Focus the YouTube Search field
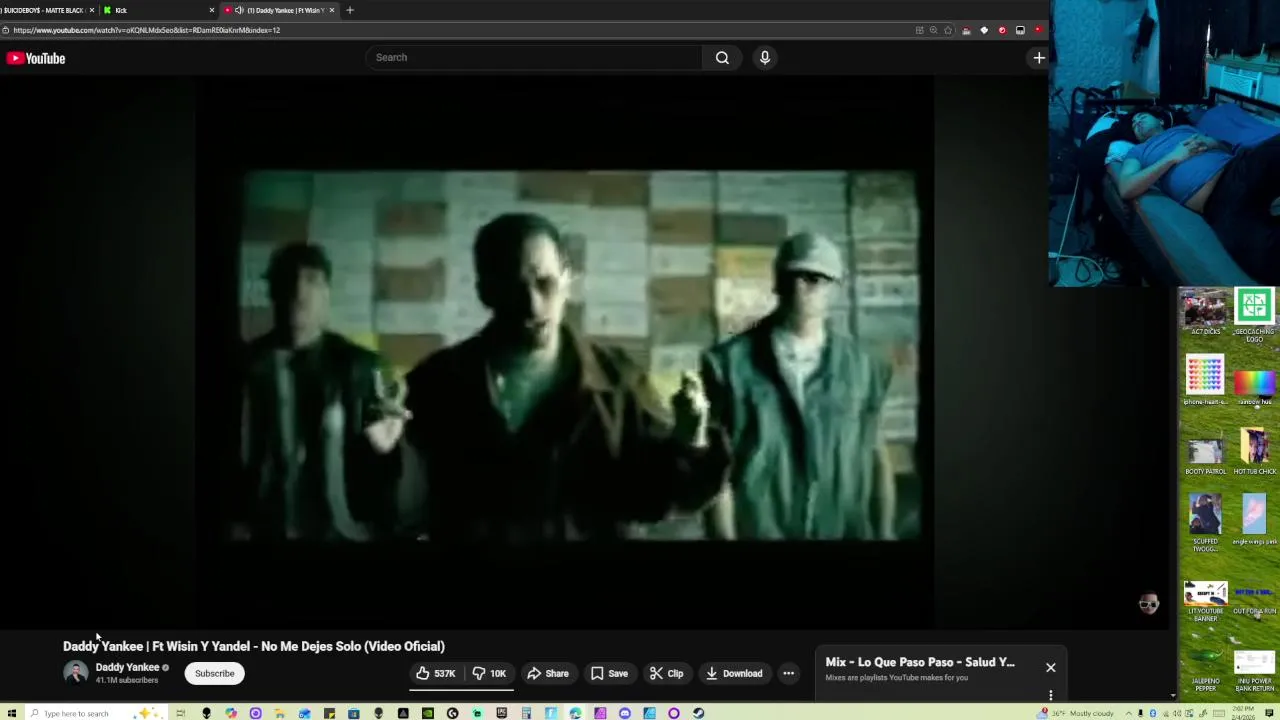 pyautogui.click(x=535, y=57)
